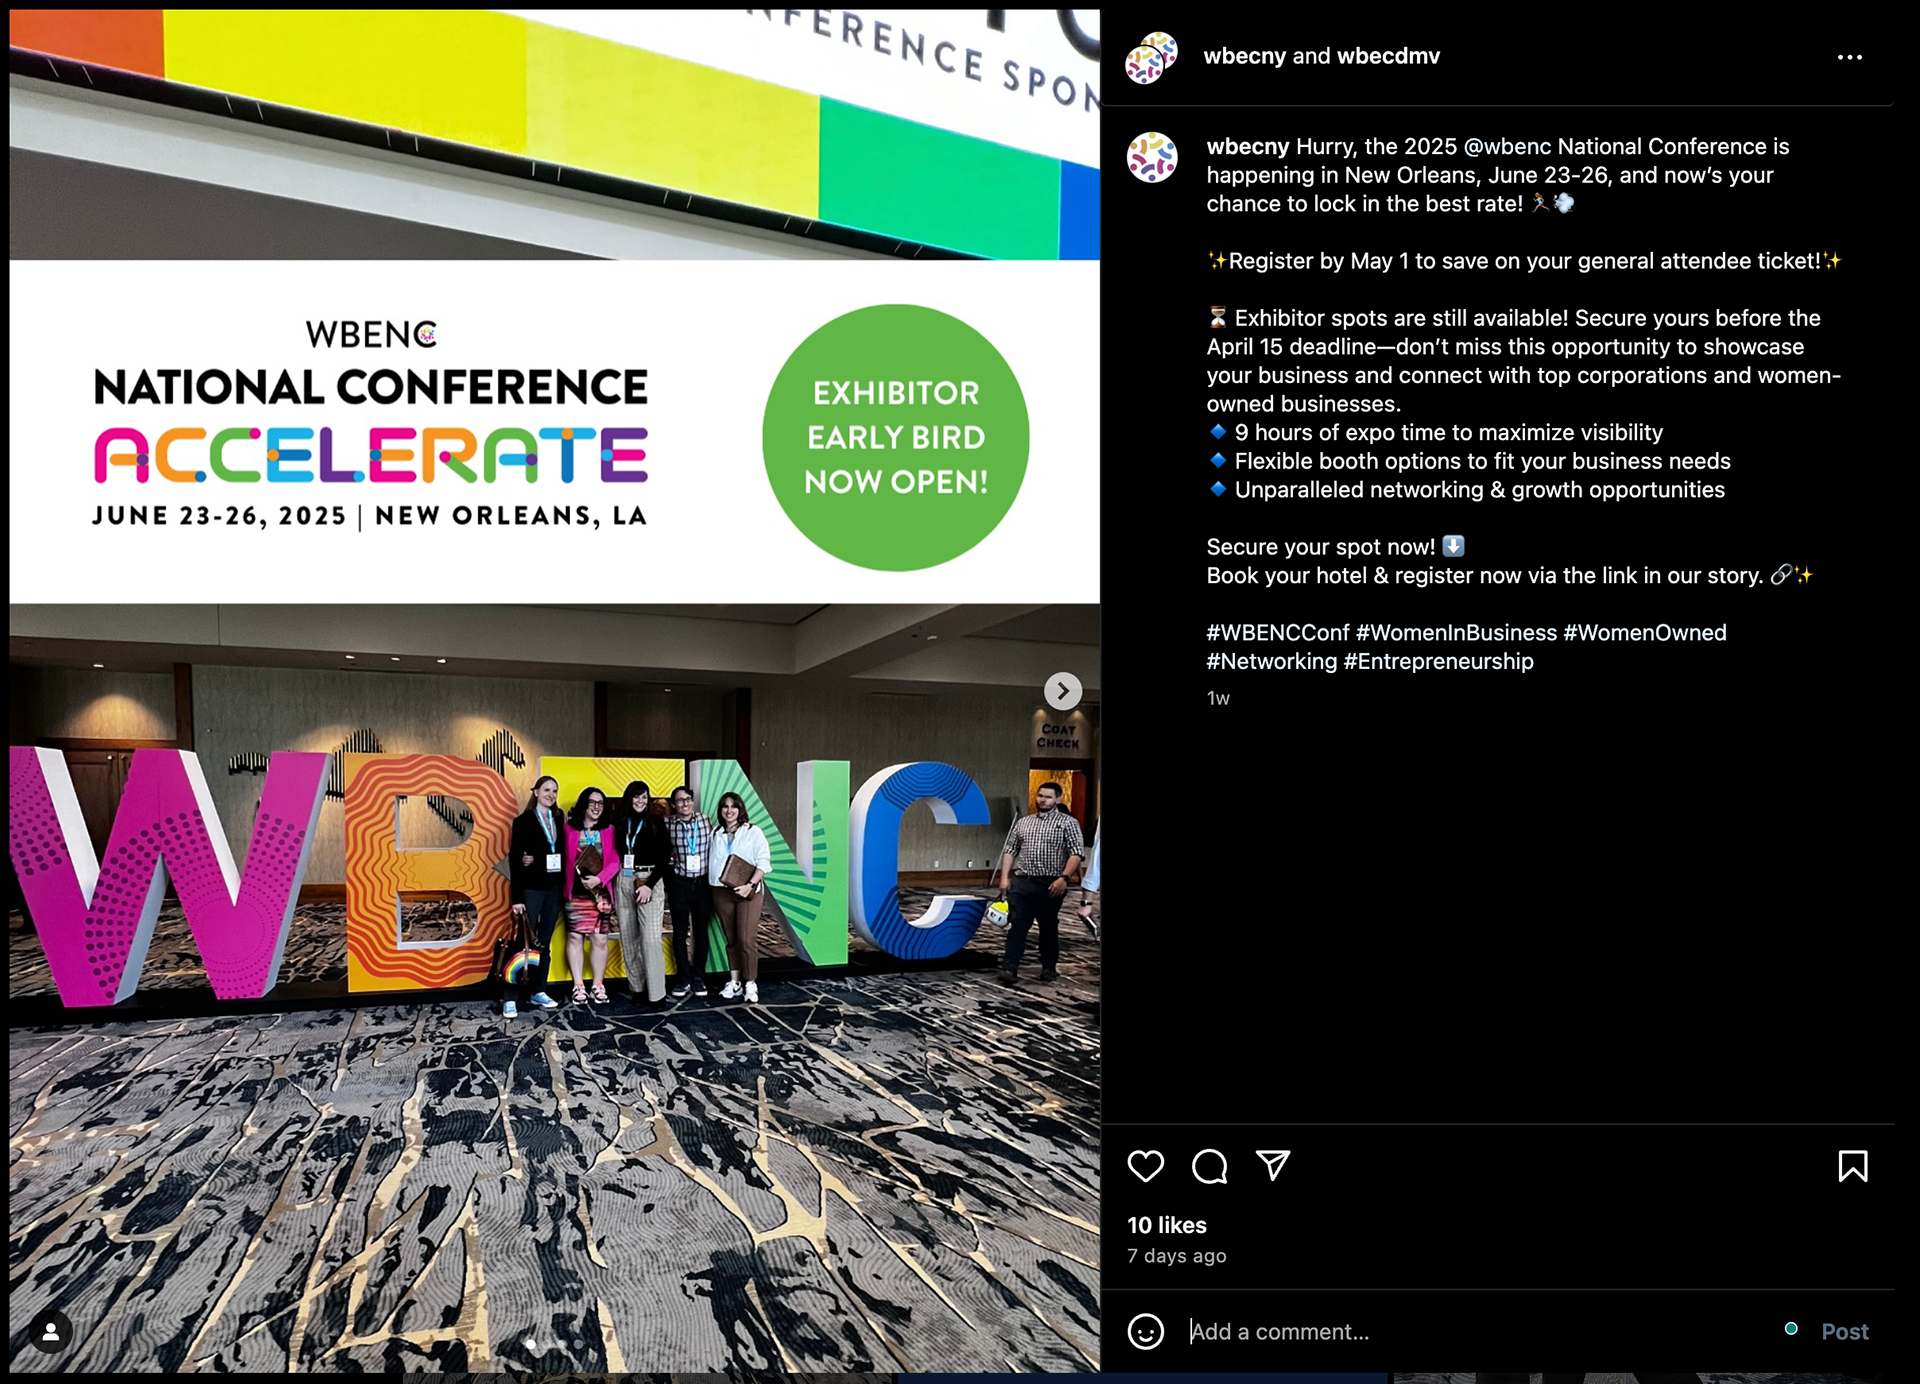This screenshot has width=1920, height=1384.
Task: Open the #WomenOwned hashtag
Action: 1645,632
